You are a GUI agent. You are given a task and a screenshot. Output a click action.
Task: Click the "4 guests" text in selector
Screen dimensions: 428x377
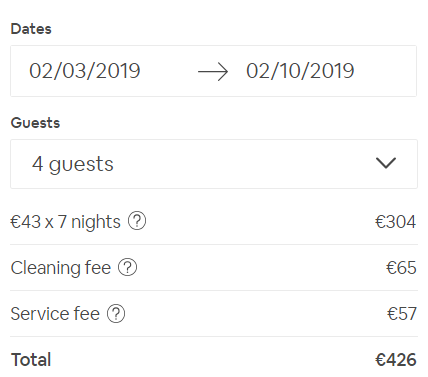click(73, 165)
